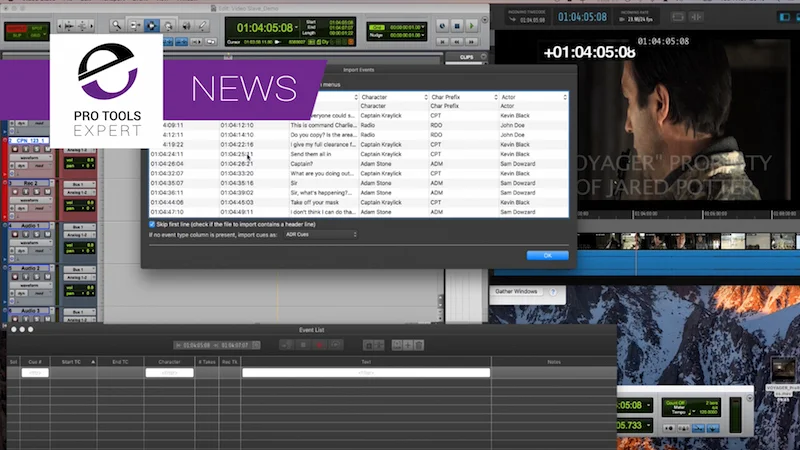The width and height of the screenshot is (800, 450).
Task: Open the Actor column mapping dropdown
Action: tap(534, 97)
